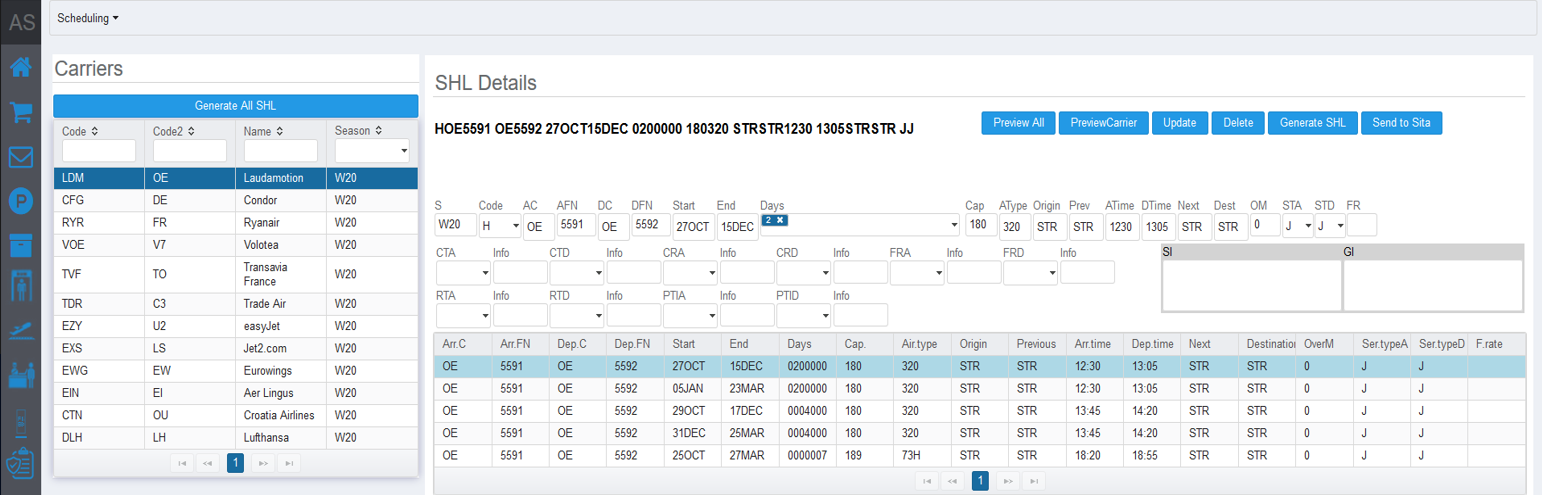Click the Send to Sita button

click(1401, 122)
